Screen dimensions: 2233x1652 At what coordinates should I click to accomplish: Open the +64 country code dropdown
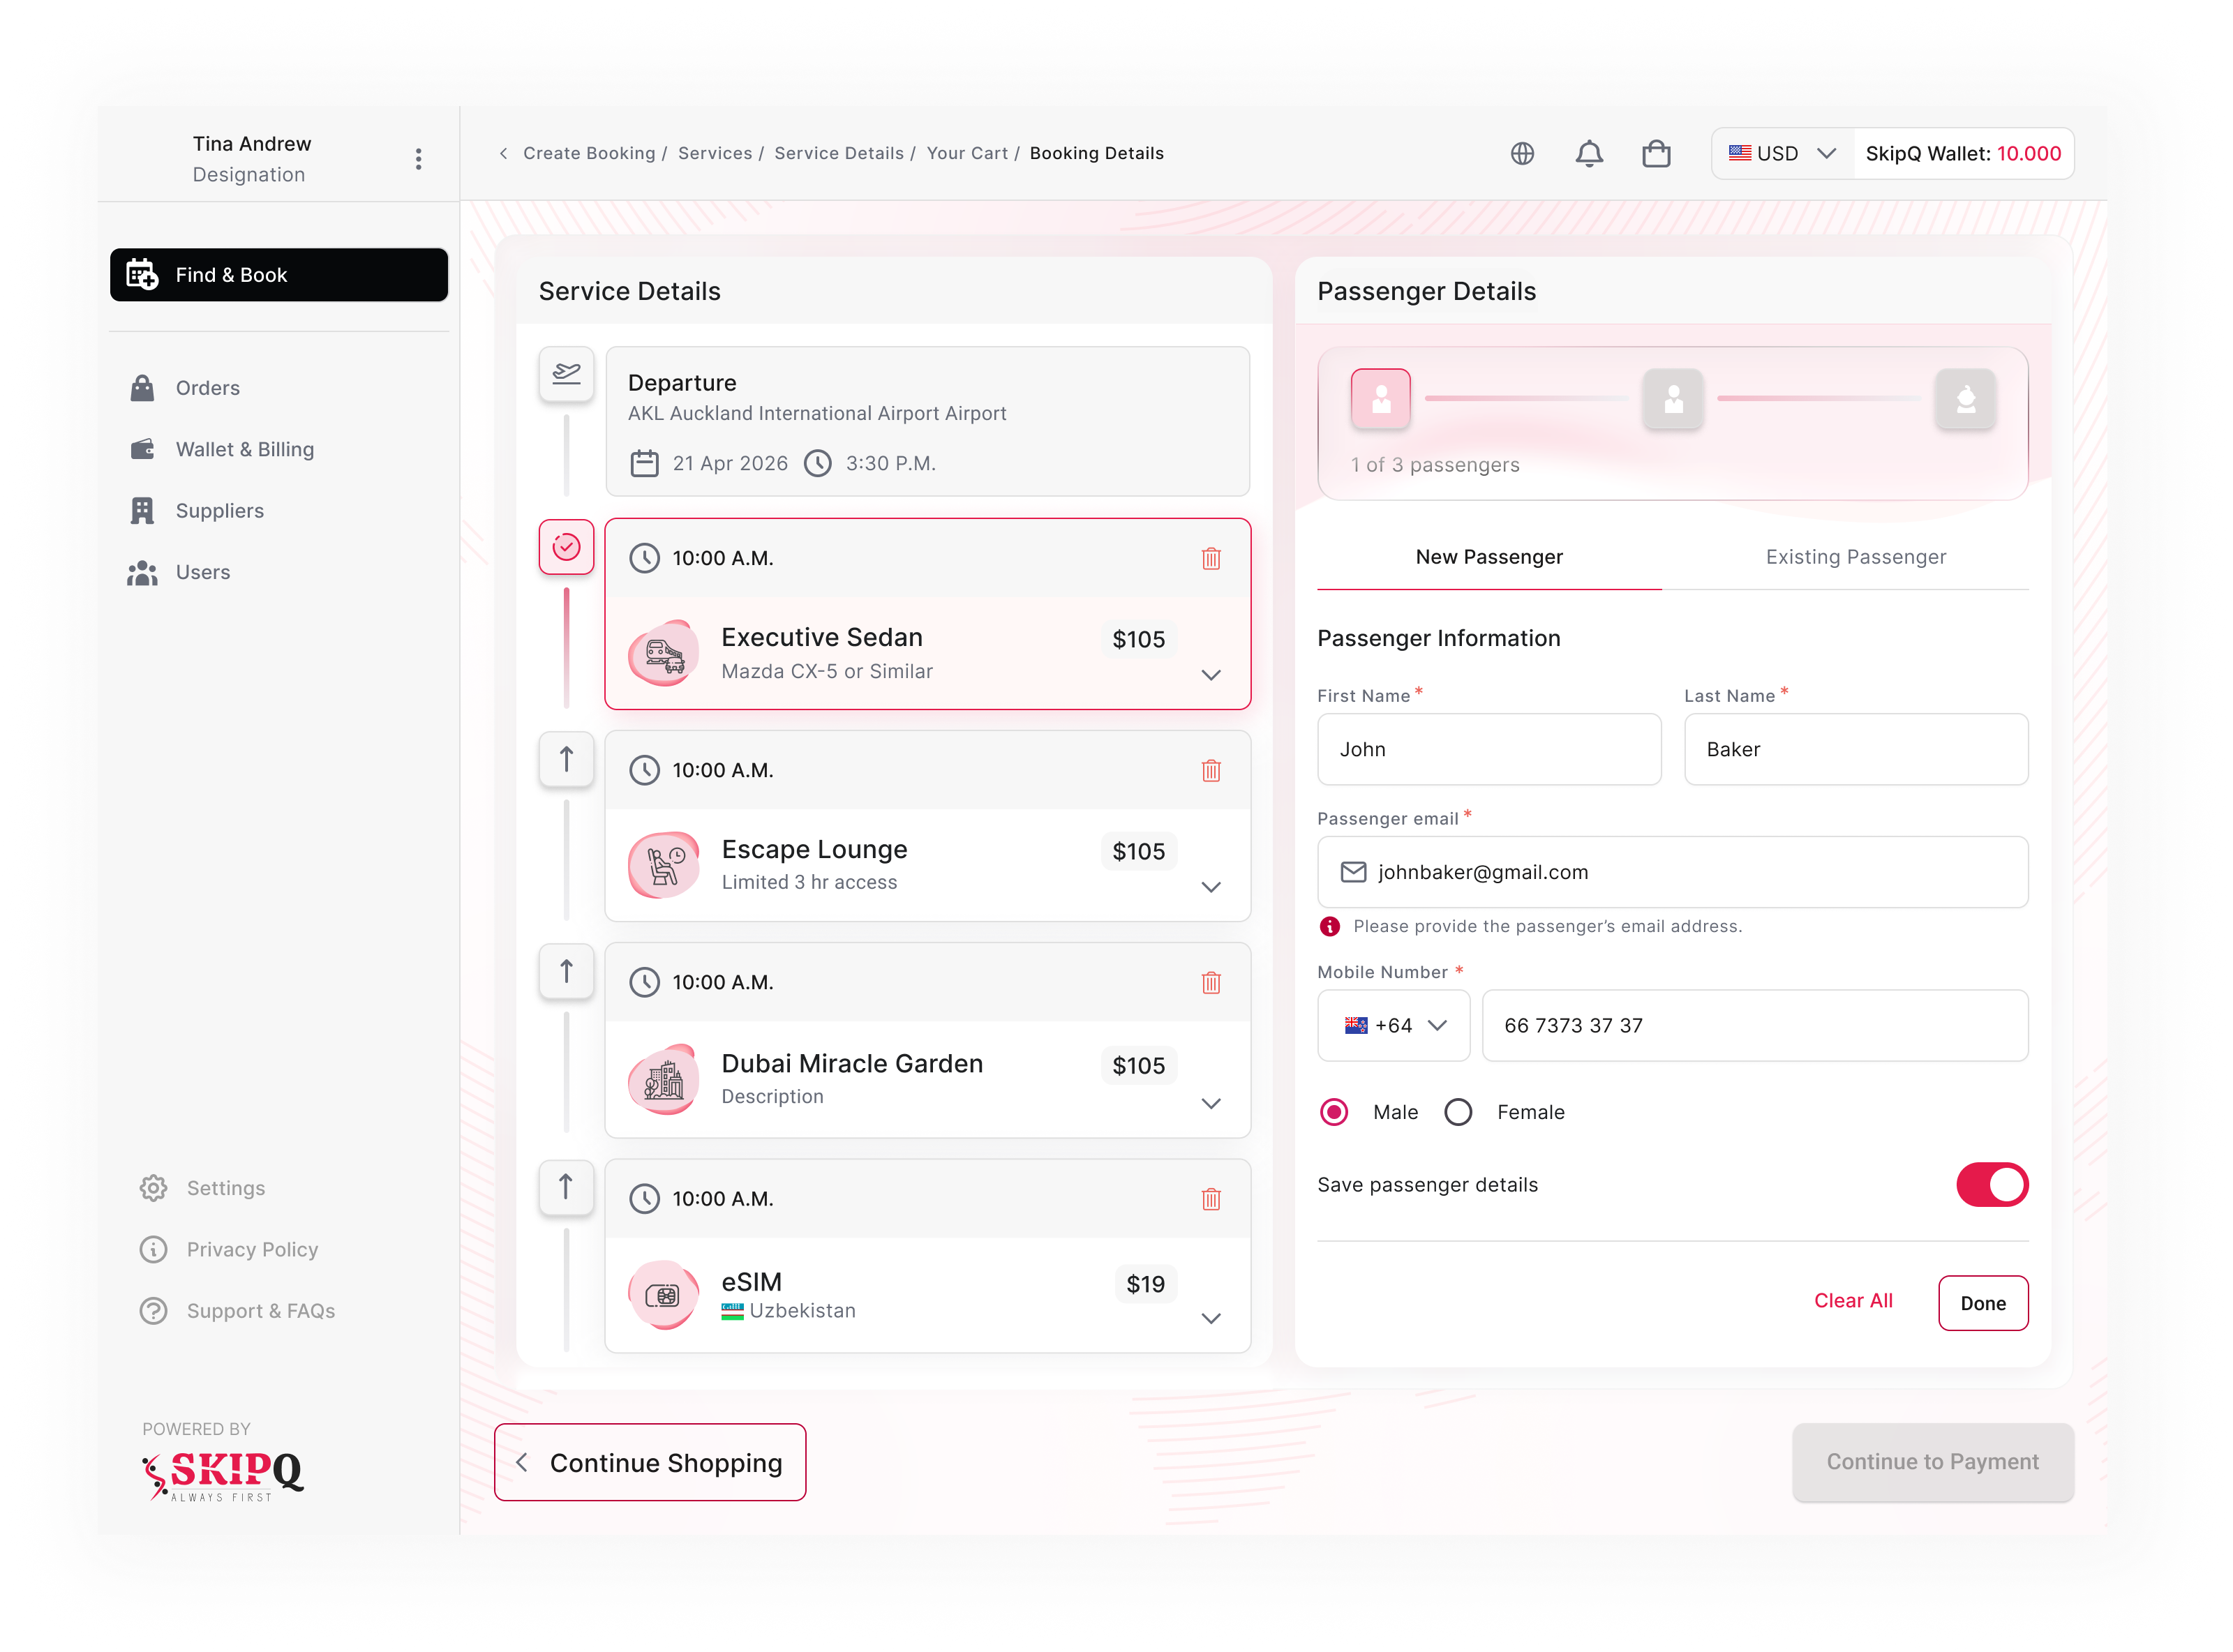click(x=1393, y=1025)
